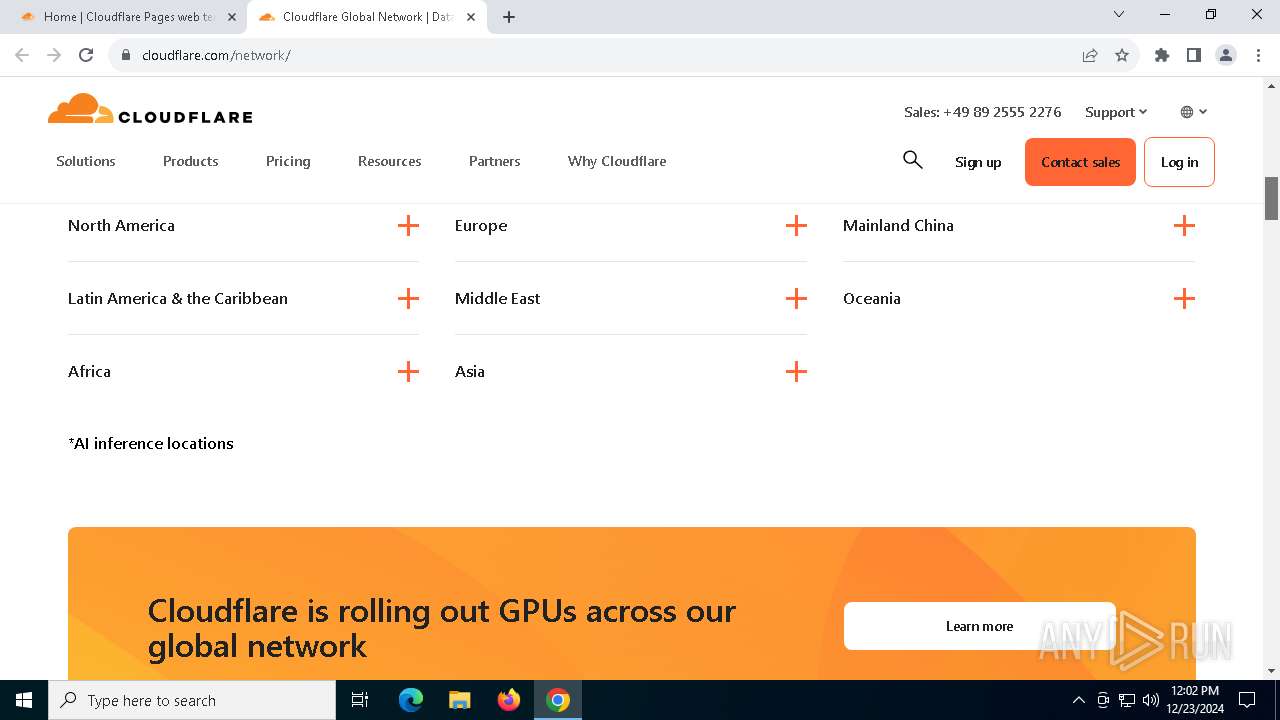This screenshot has width=1280, height=720.
Task: Close the Cloudflare Global Network tab
Action: [x=471, y=17]
